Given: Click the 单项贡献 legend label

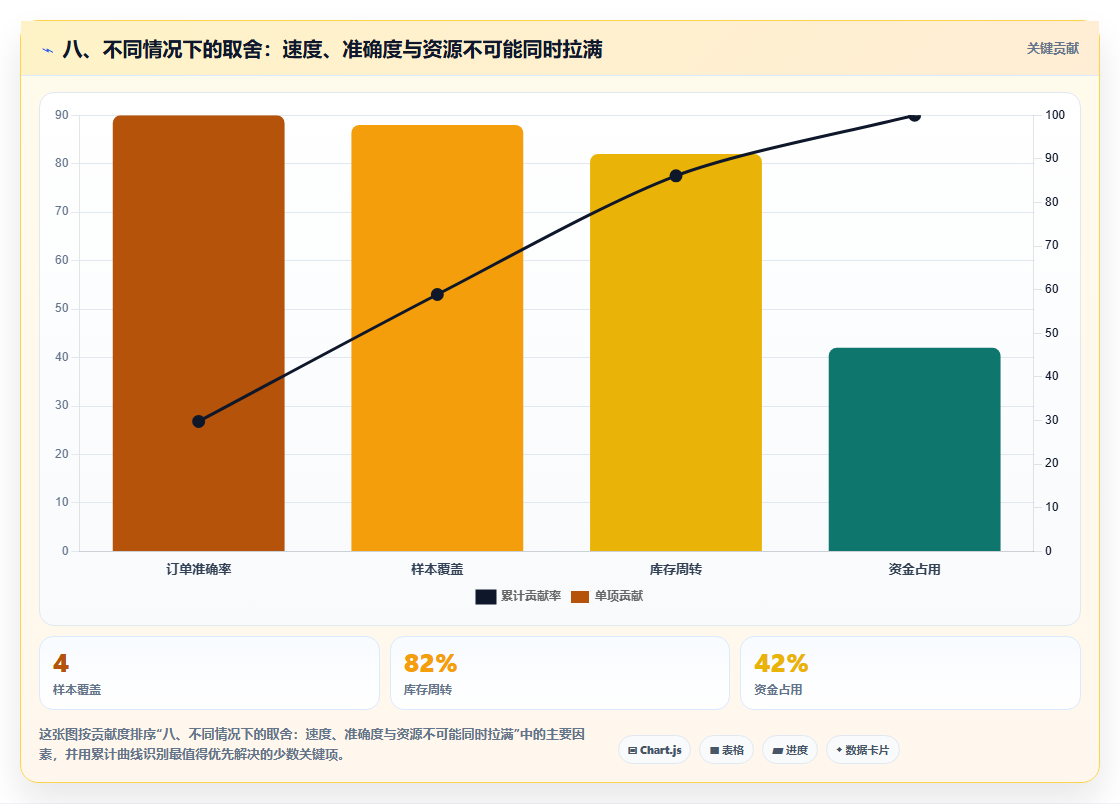Looking at the screenshot, I should click(619, 596).
